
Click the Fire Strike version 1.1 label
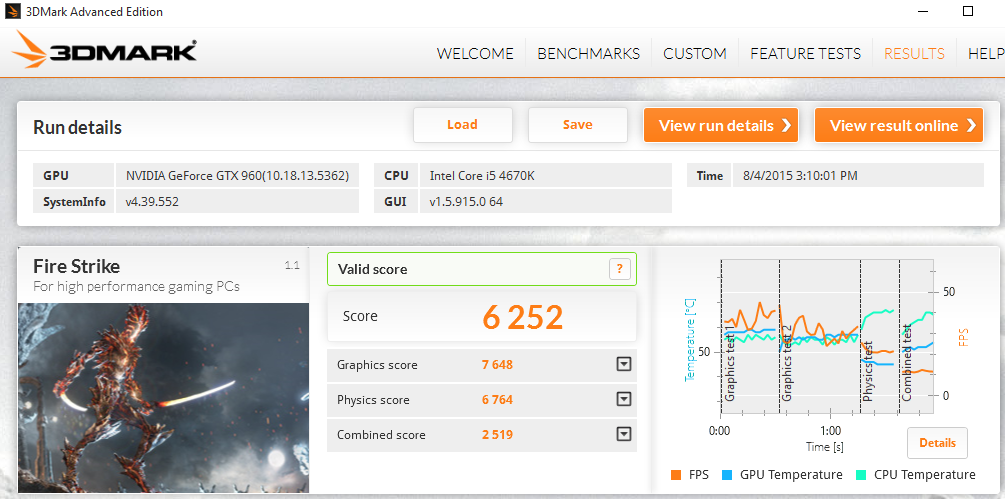coord(292,265)
